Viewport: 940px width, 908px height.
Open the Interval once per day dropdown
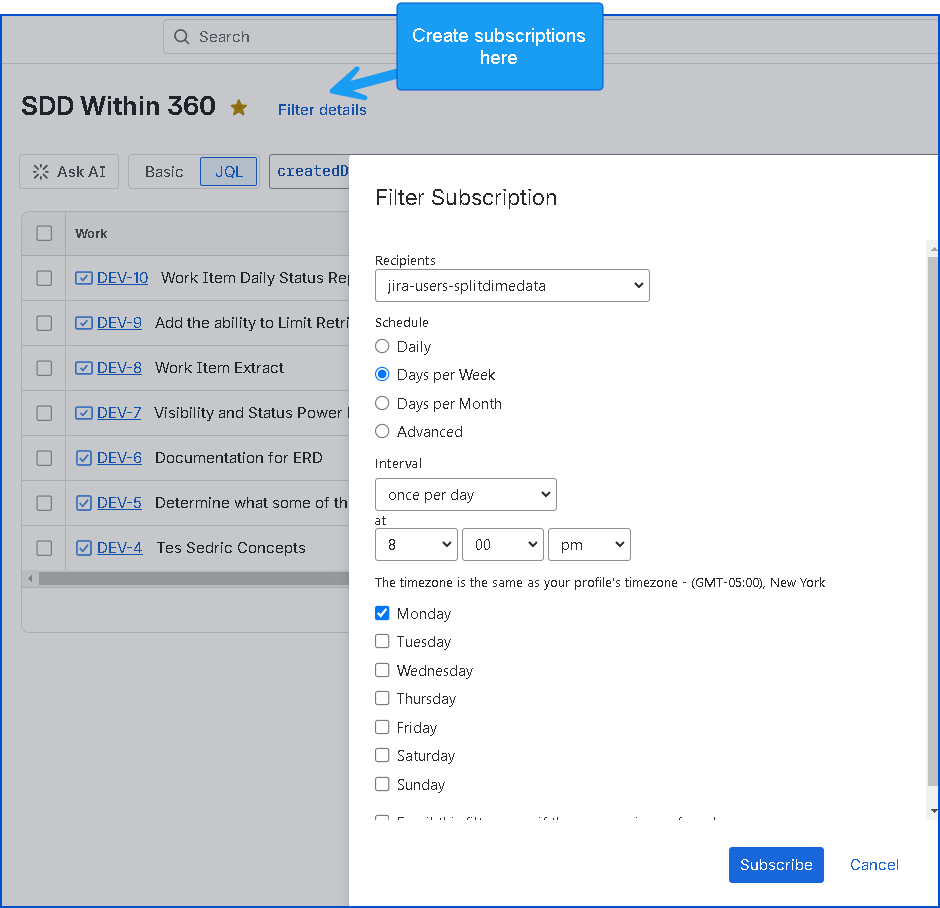pyautogui.click(x=466, y=494)
